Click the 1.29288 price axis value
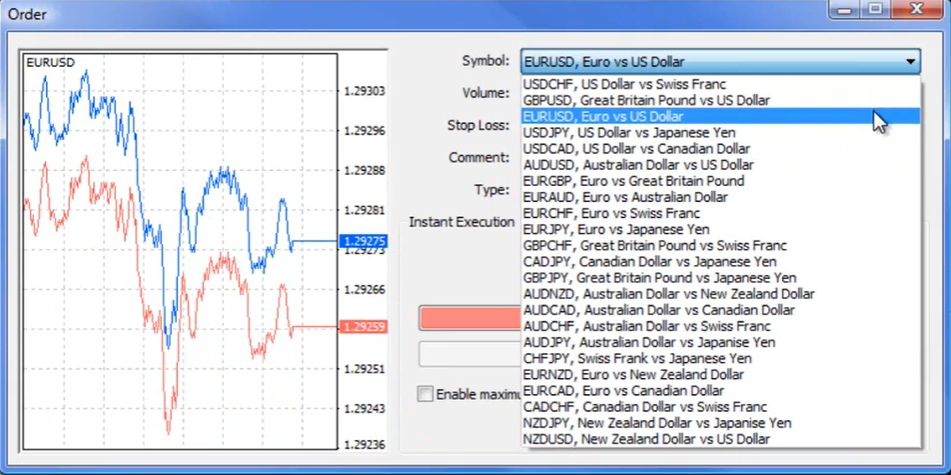The height and width of the screenshot is (475, 951). [365, 170]
